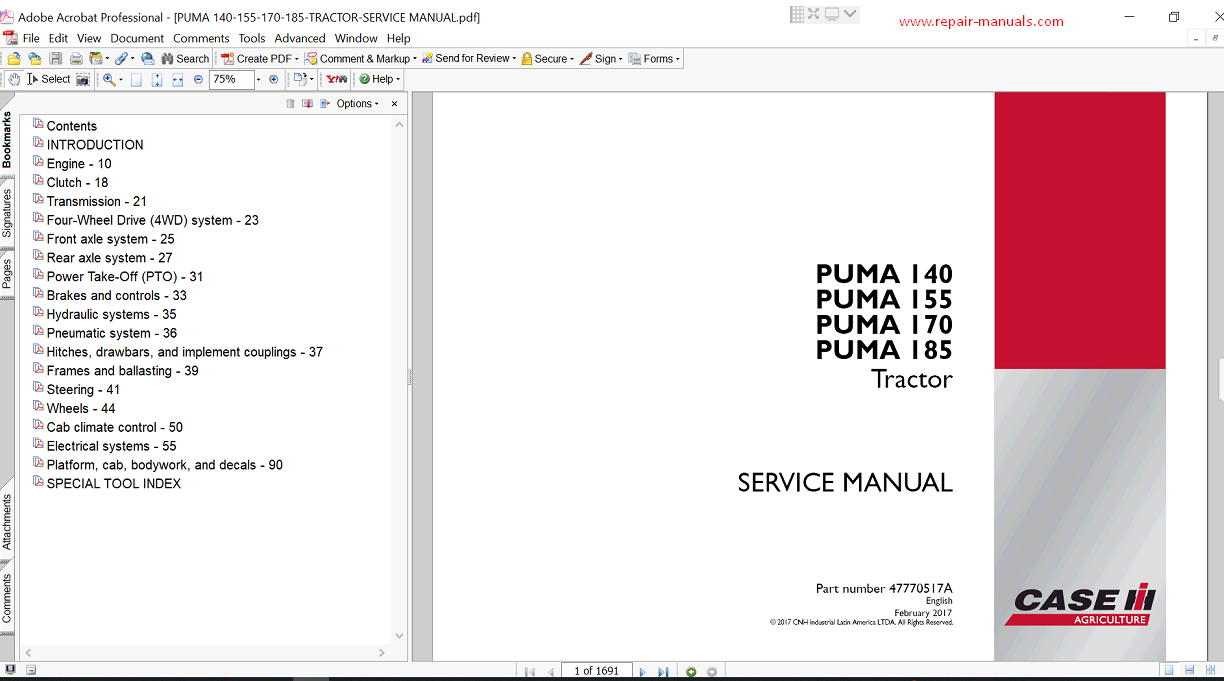This screenshot has height=681, width=1224.
Task: Toggle continuous facing pages layout
Action: [x=1210, y=670]
